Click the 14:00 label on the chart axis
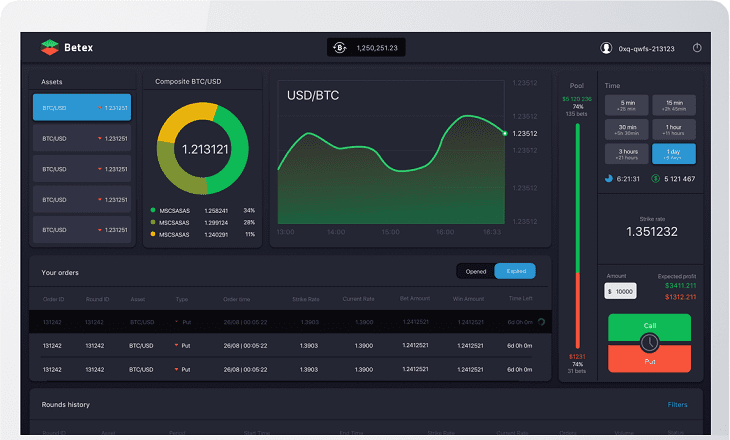This screenshot has height=440, width=730. click(336, 232)
